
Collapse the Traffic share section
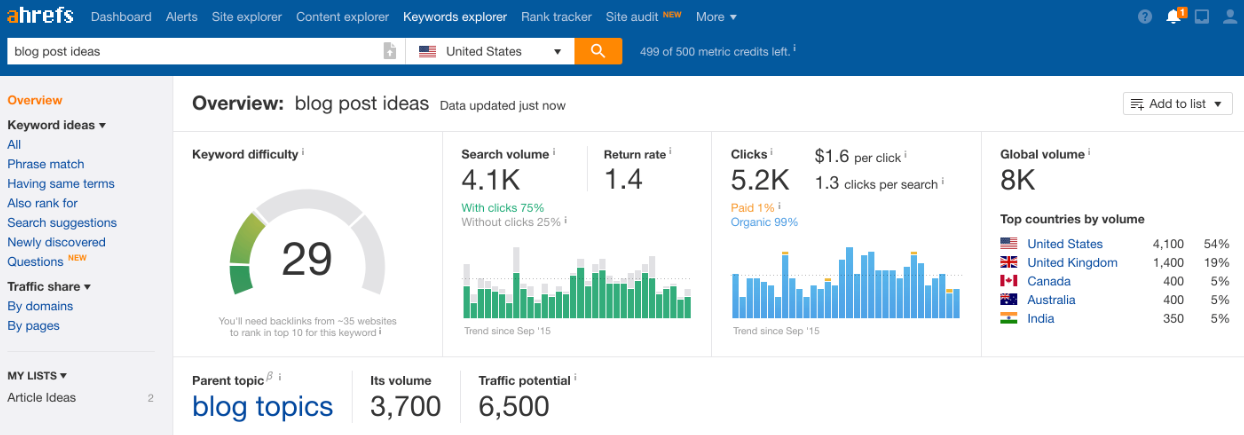coord(49,286)
